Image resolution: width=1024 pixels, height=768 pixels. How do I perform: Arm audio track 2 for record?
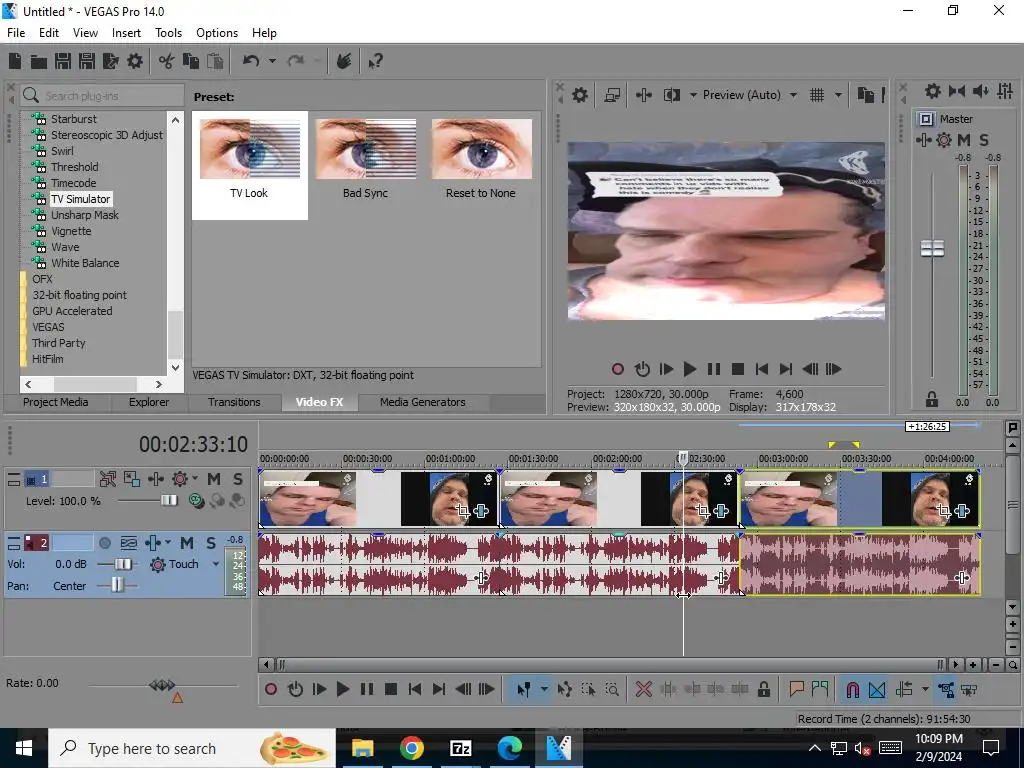(104, 543)
